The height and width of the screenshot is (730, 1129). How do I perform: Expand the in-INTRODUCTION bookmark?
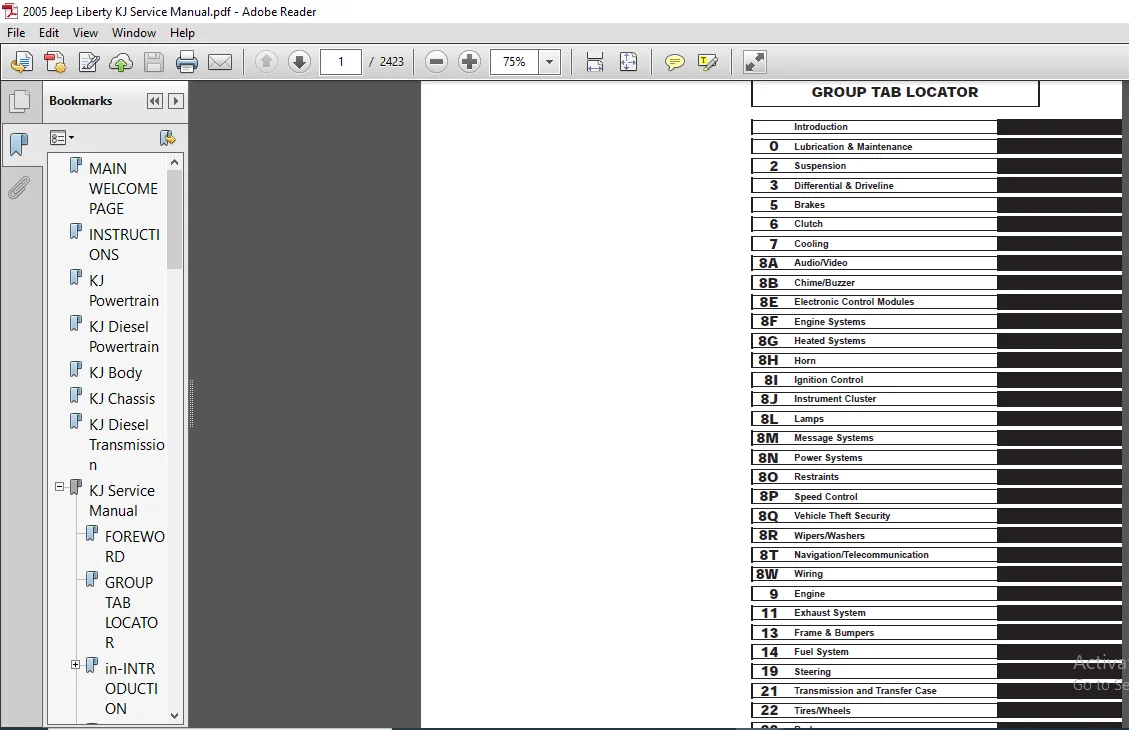(76, 664)
